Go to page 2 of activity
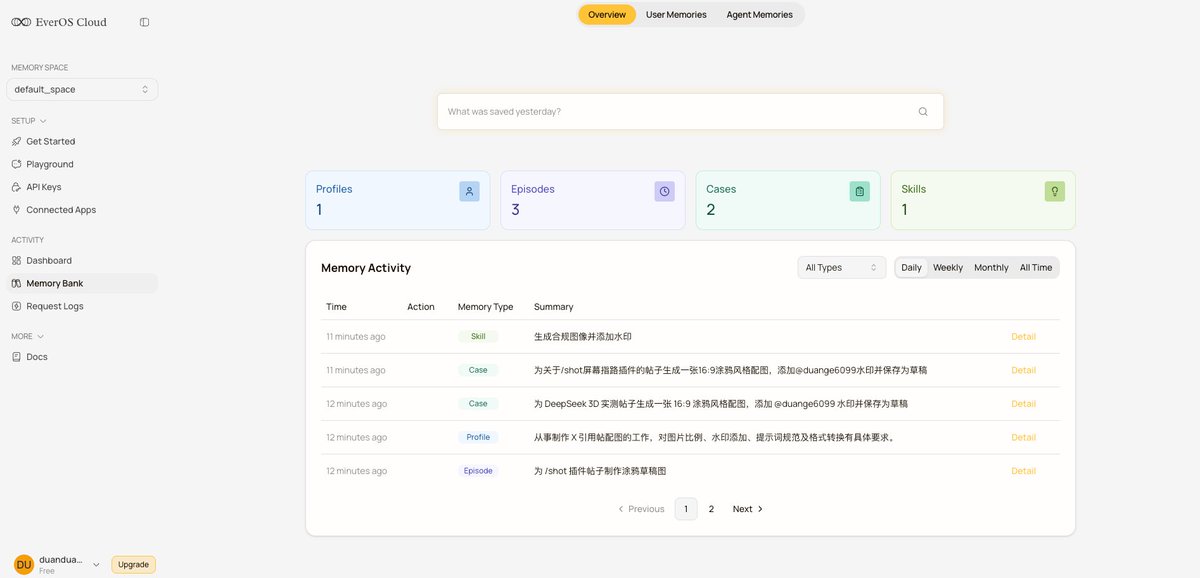This screenshot has width=1200, height=578. point(711,509)
